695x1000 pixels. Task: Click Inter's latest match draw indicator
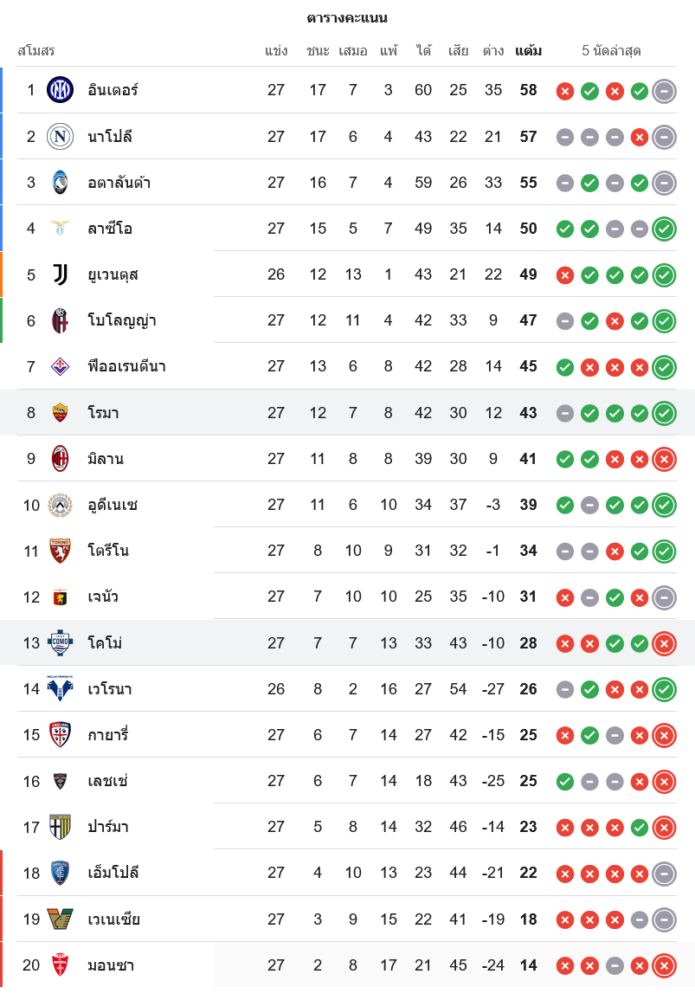click(x=664, y=91)
